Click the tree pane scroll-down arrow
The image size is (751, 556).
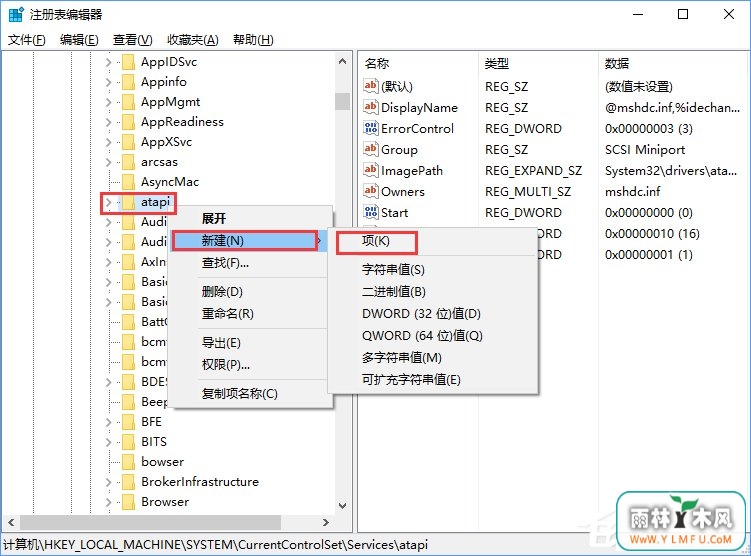342,506
